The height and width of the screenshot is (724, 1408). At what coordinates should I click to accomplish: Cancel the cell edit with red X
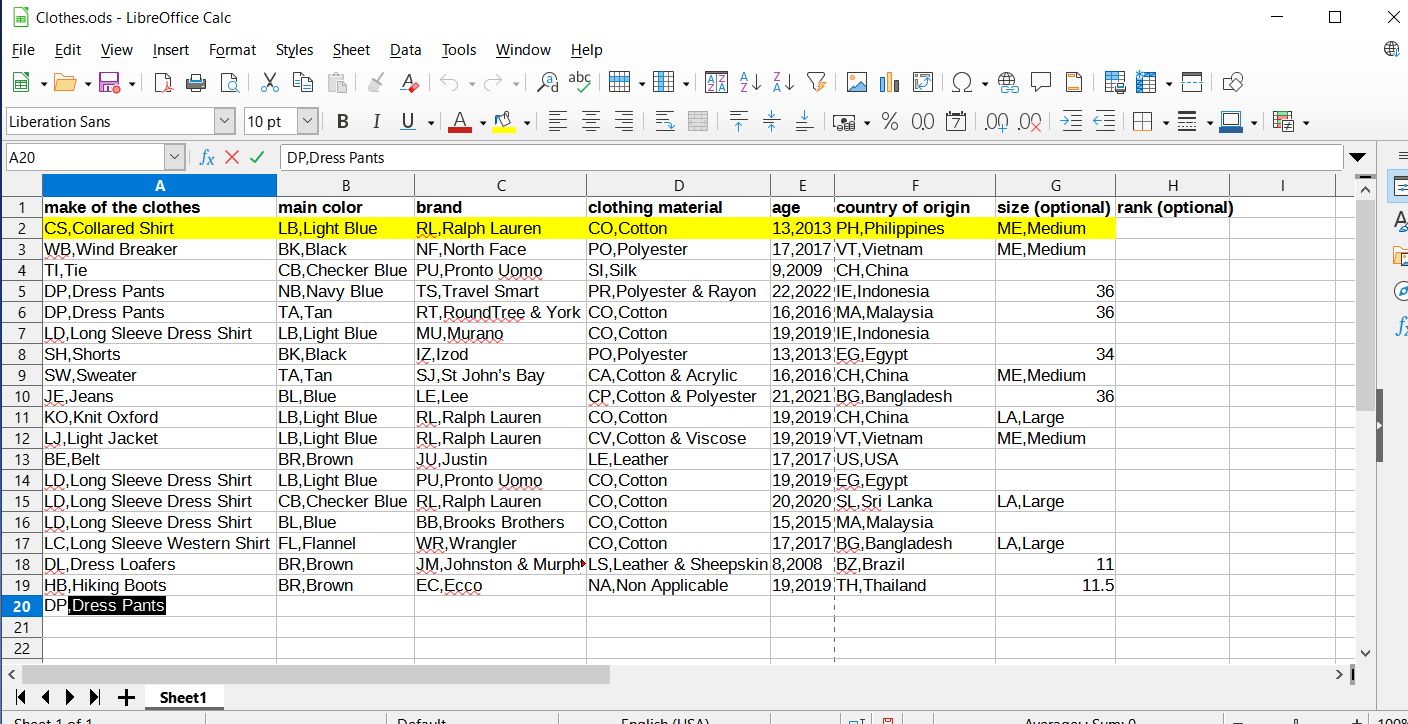click(x=232, y=157)
